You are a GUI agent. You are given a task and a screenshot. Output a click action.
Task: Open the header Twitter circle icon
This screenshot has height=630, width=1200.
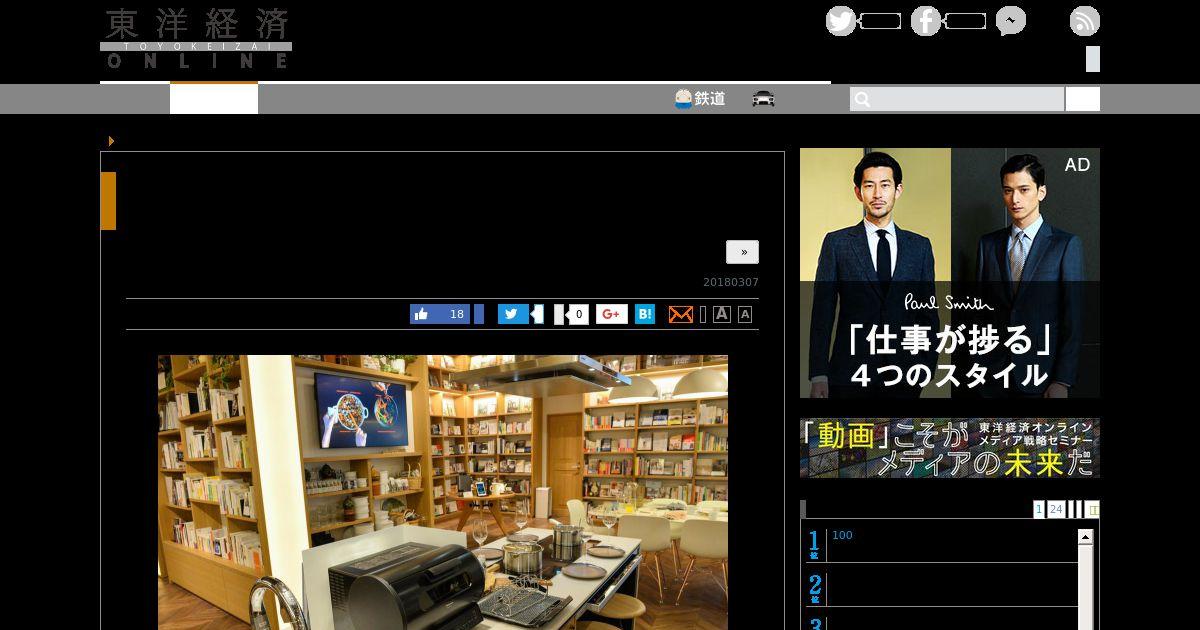[x=841, y=21]
